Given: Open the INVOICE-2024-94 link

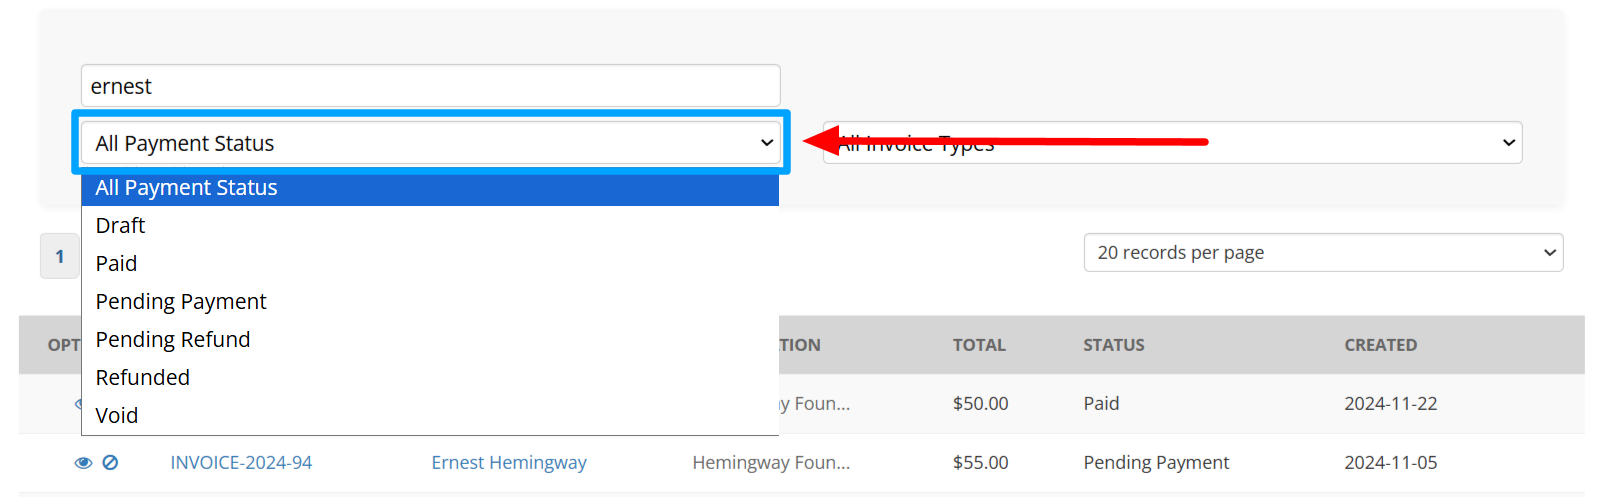Looking at the screenshot, I should click(241, 463).
